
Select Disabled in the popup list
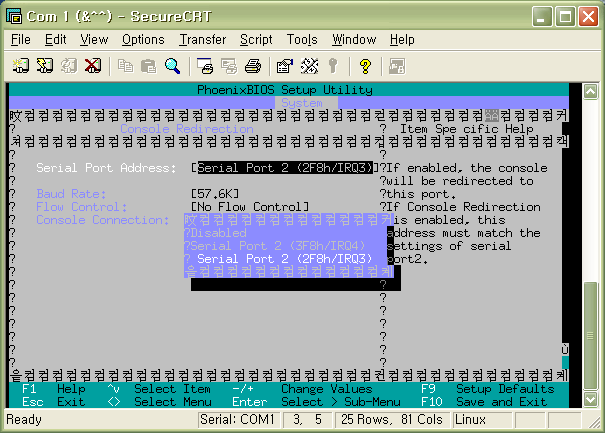218,233
